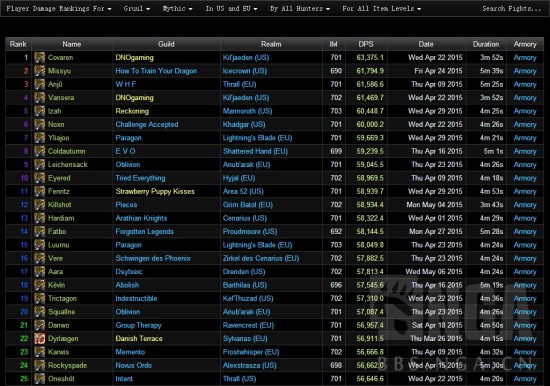
Task: Open the Armory link for Covaren
Action: [x=525, y=58]
